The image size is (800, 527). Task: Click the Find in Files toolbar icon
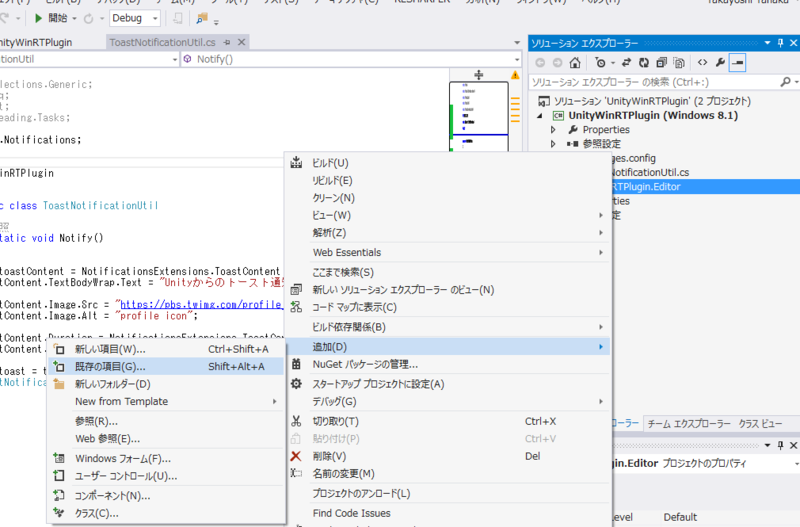pyautogui.click(x=202, y=18)
